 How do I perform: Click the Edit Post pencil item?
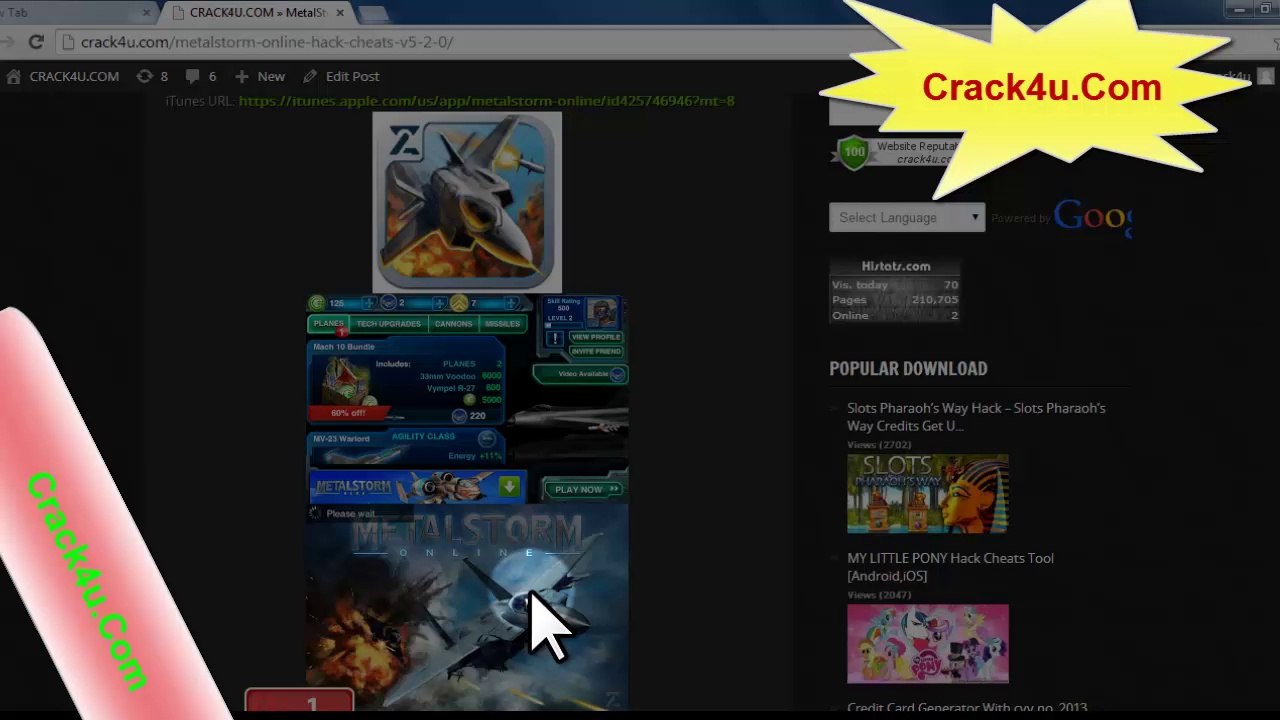pos(341,76)
